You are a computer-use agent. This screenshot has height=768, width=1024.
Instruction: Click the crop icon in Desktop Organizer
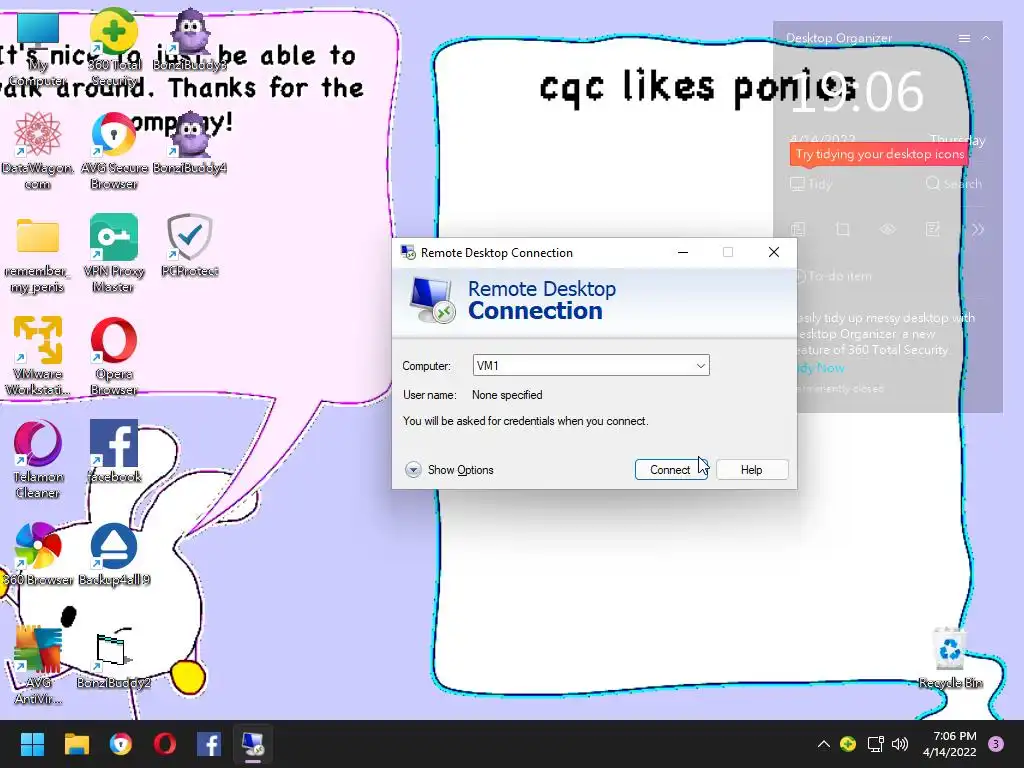pos(842,229)
